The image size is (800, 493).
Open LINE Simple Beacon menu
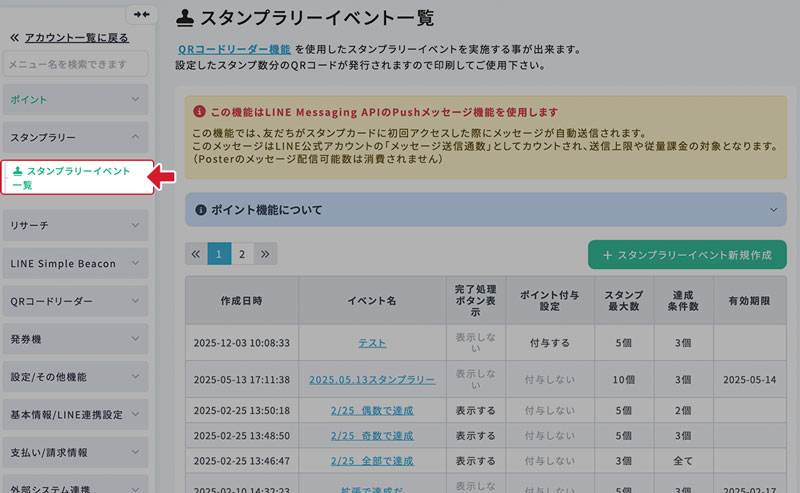75,264
